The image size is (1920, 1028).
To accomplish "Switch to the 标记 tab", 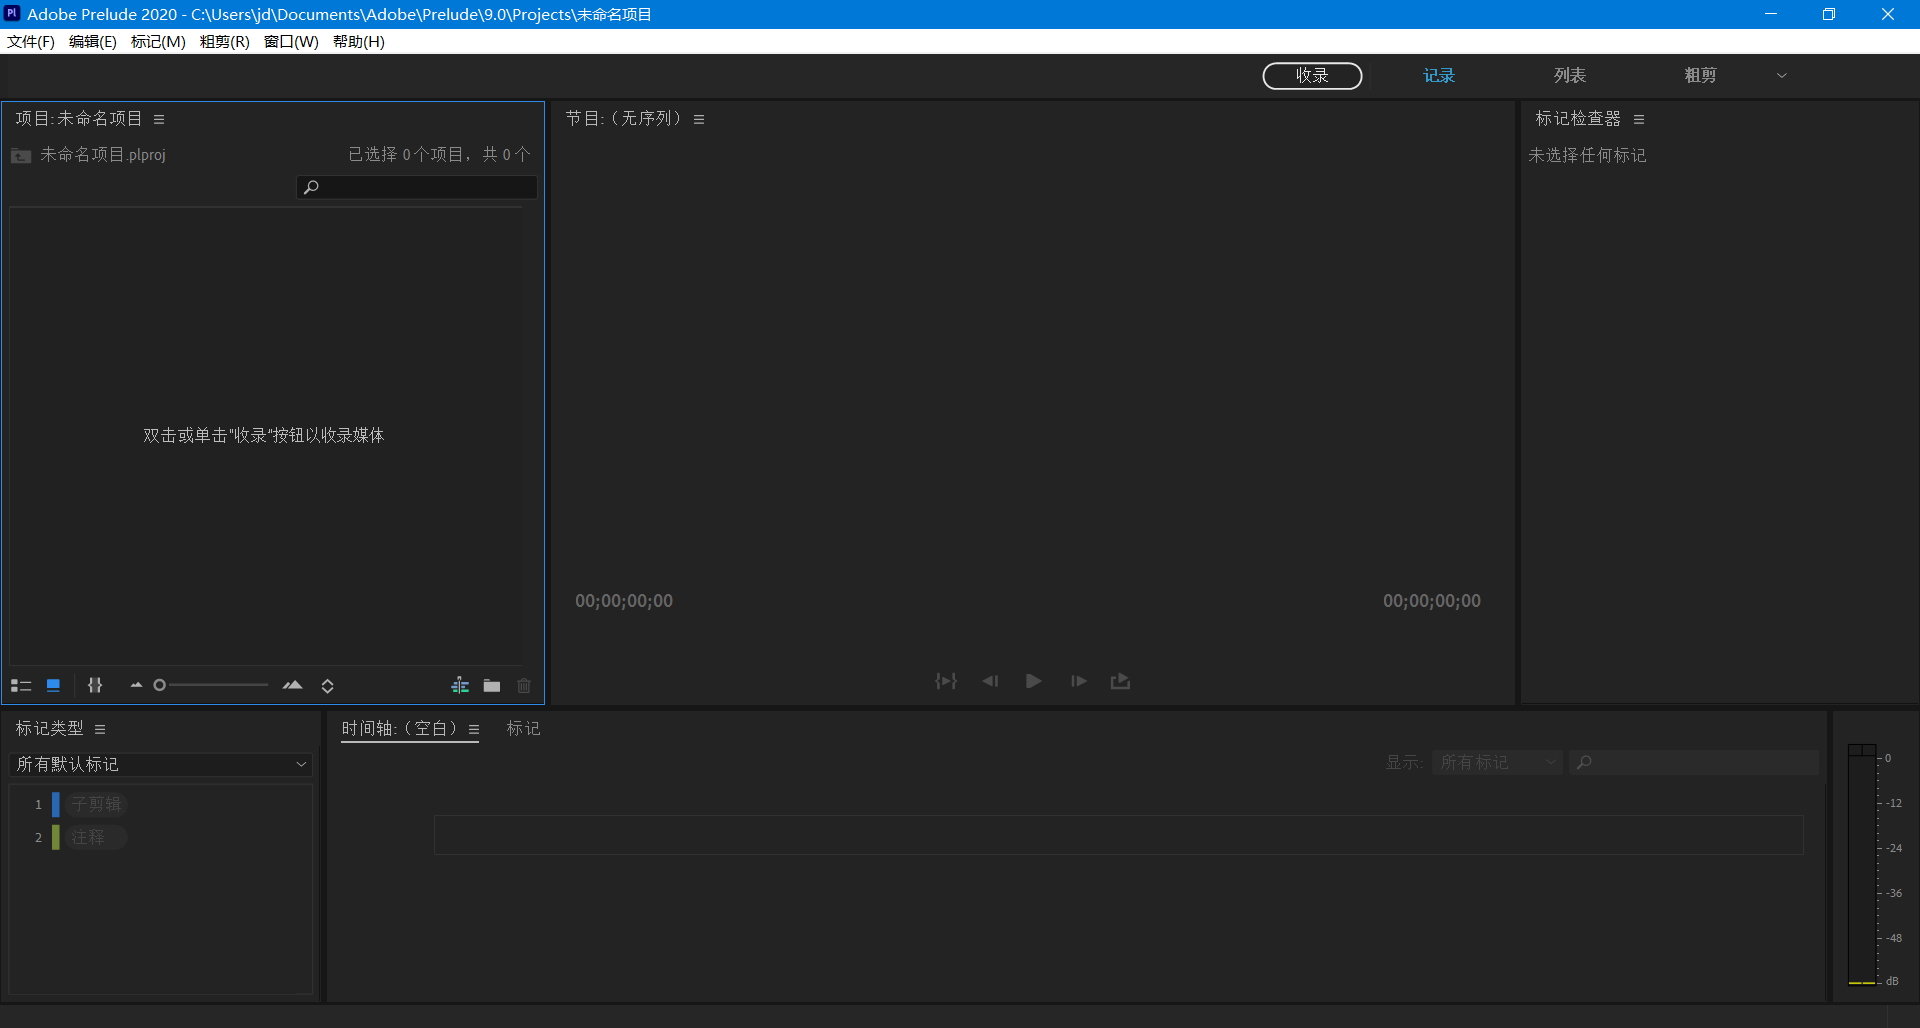I will (x=523, y=728).
